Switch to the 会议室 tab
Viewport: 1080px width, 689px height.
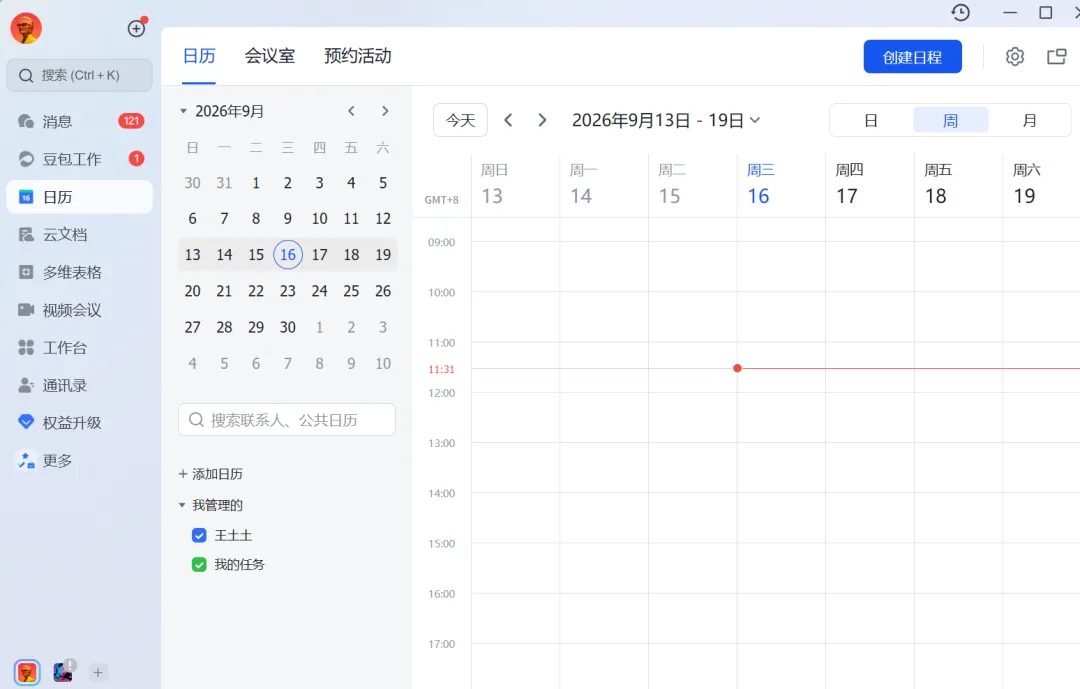point(269,56)
